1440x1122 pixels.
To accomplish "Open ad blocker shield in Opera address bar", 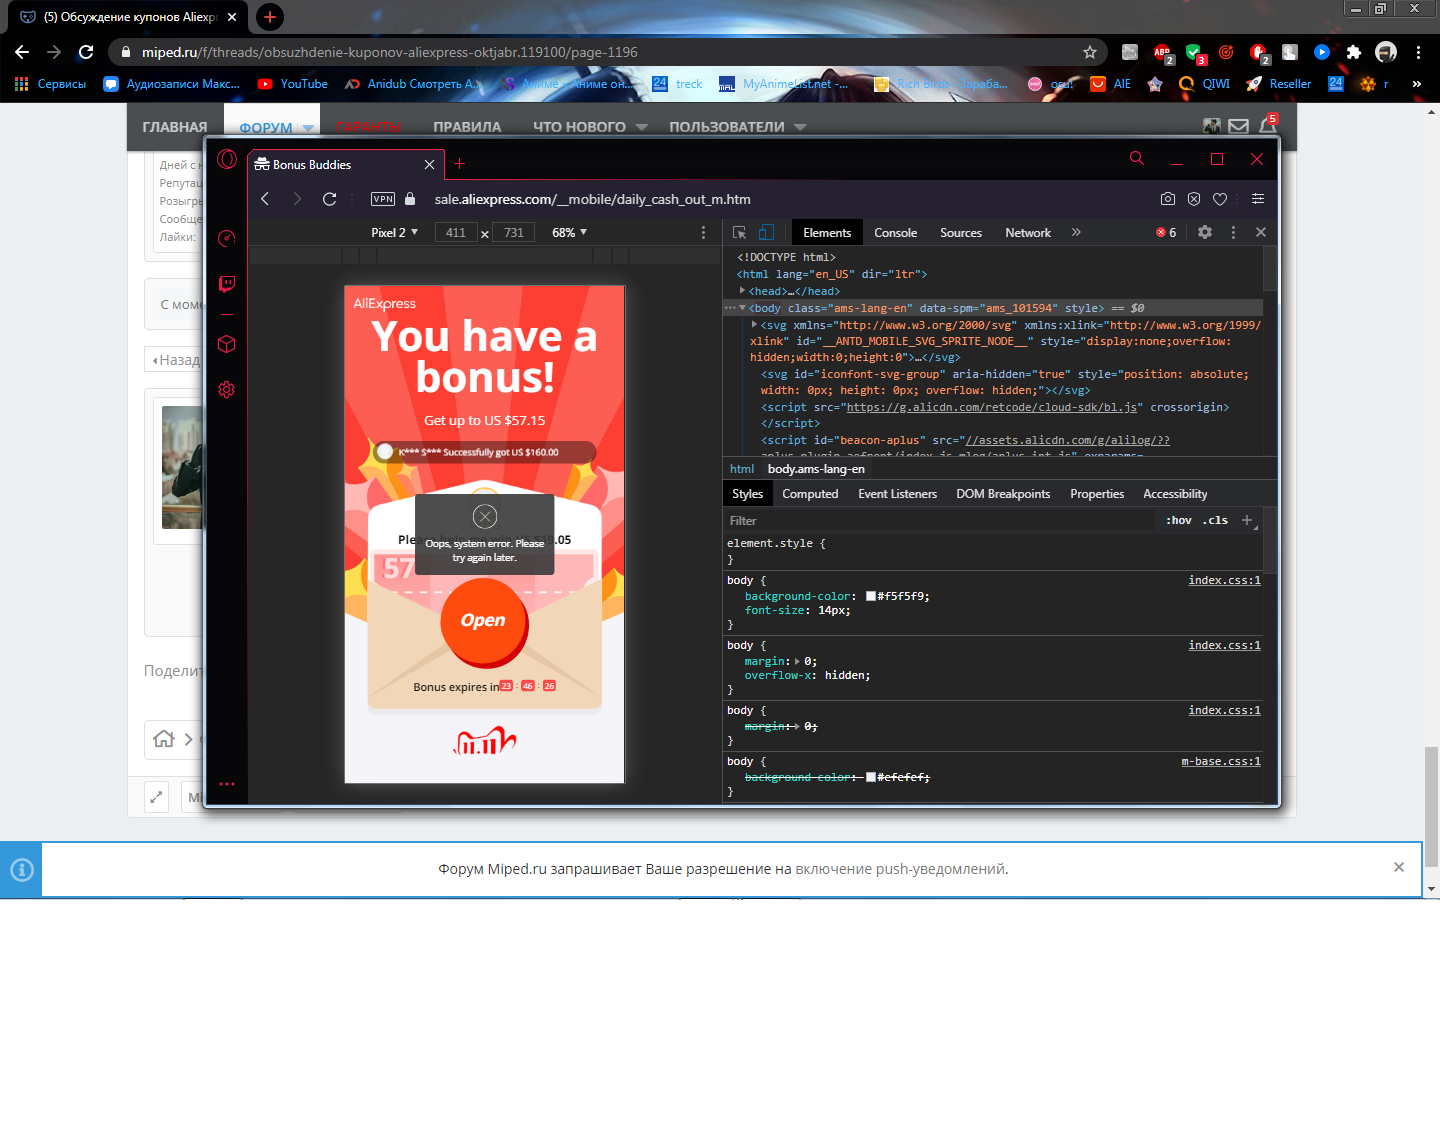I will pos(1194,199).
